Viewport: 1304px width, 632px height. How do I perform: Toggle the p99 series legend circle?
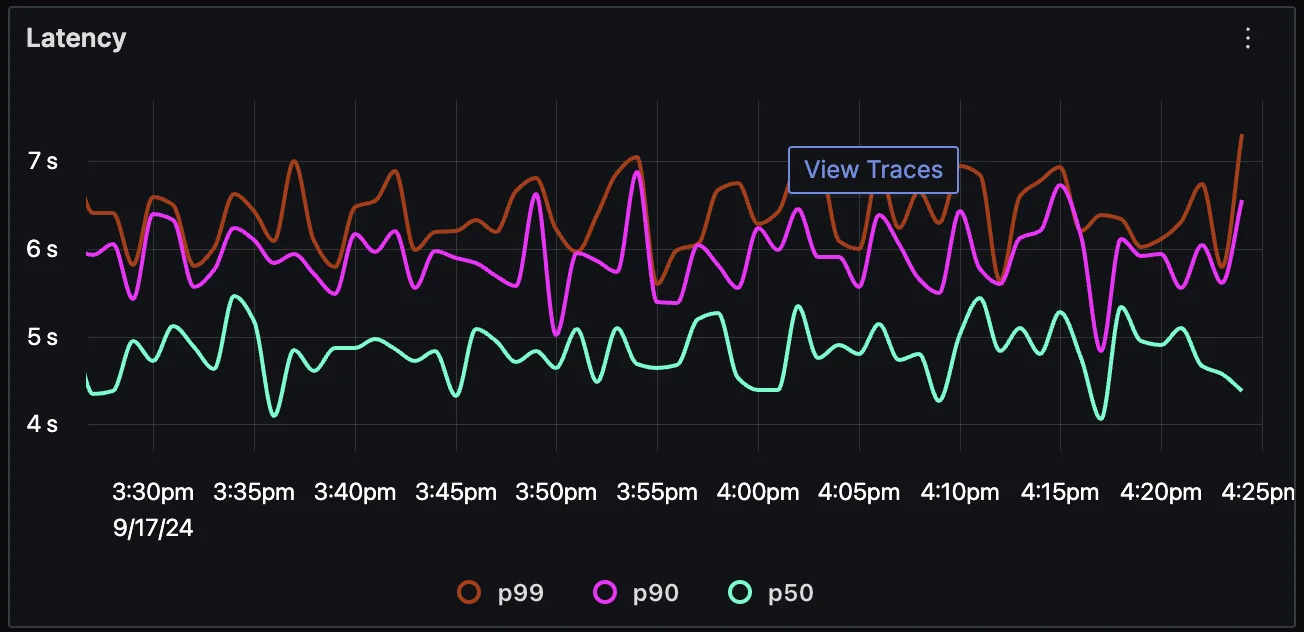(x=470, y=593)
